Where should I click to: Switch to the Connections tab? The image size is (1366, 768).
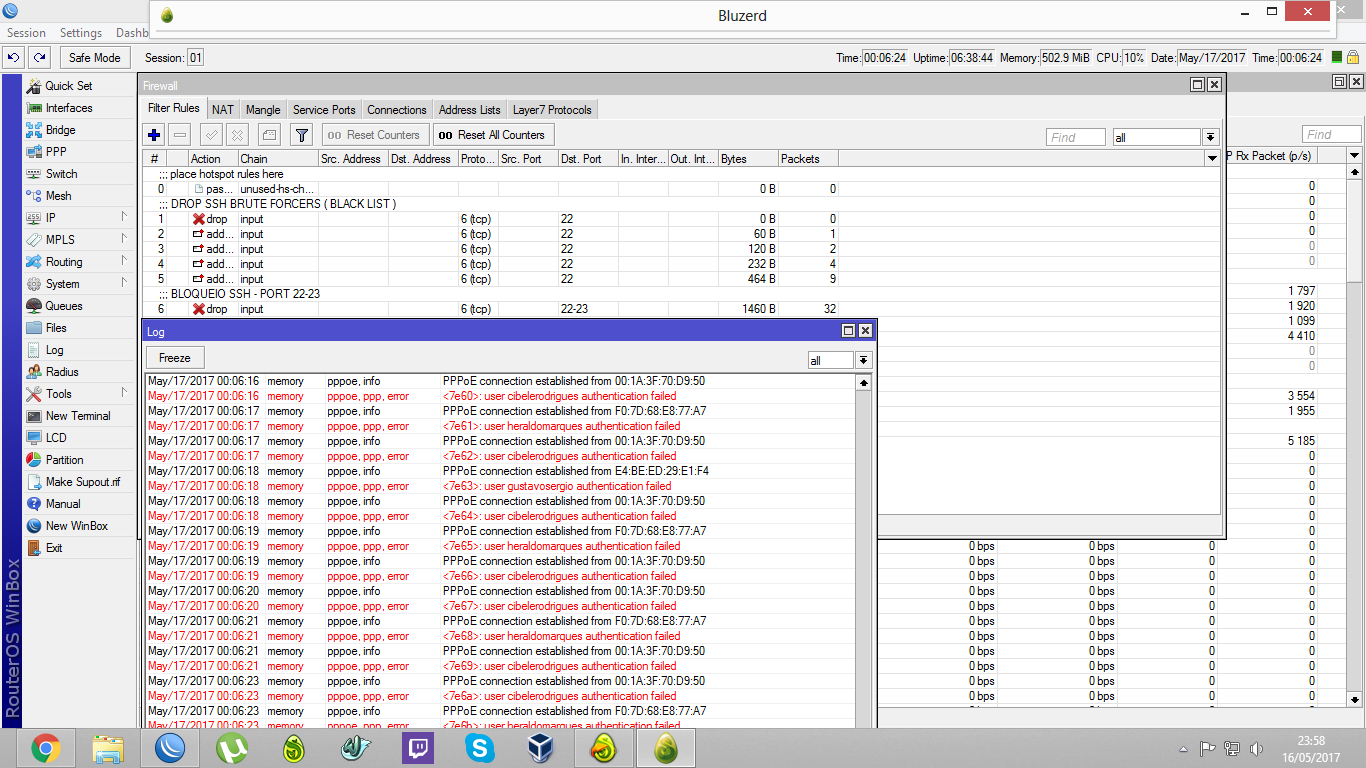[x=397, y=110]
